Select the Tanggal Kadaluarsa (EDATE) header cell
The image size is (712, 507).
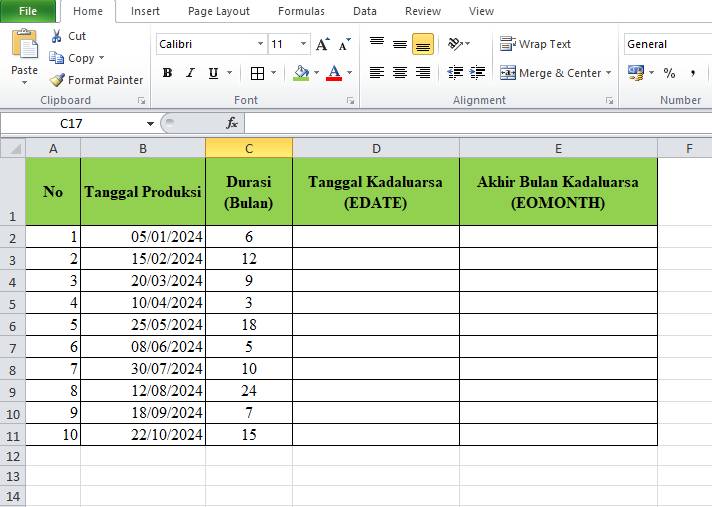[x=376, y=192]
